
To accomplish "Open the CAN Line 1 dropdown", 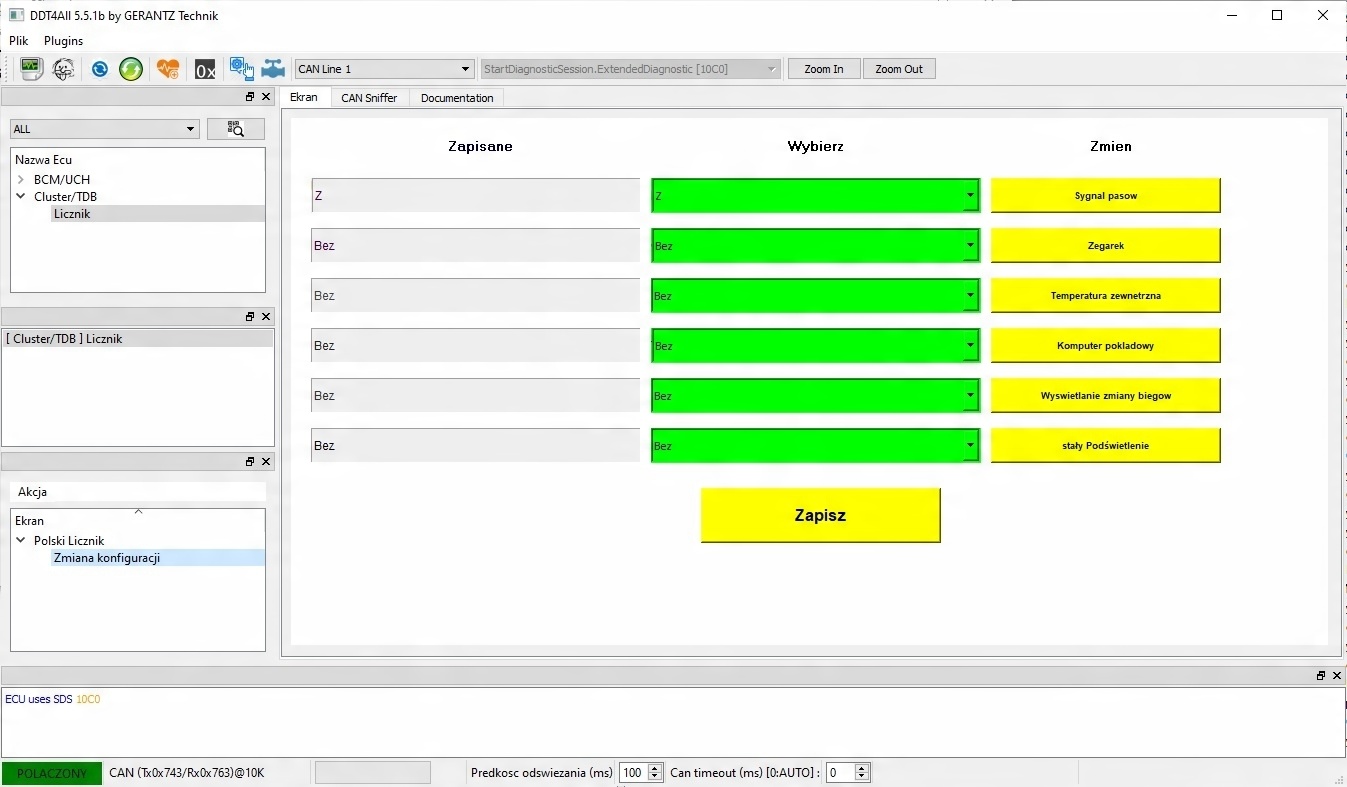I will pyautogui.click(x=384, y=69).
